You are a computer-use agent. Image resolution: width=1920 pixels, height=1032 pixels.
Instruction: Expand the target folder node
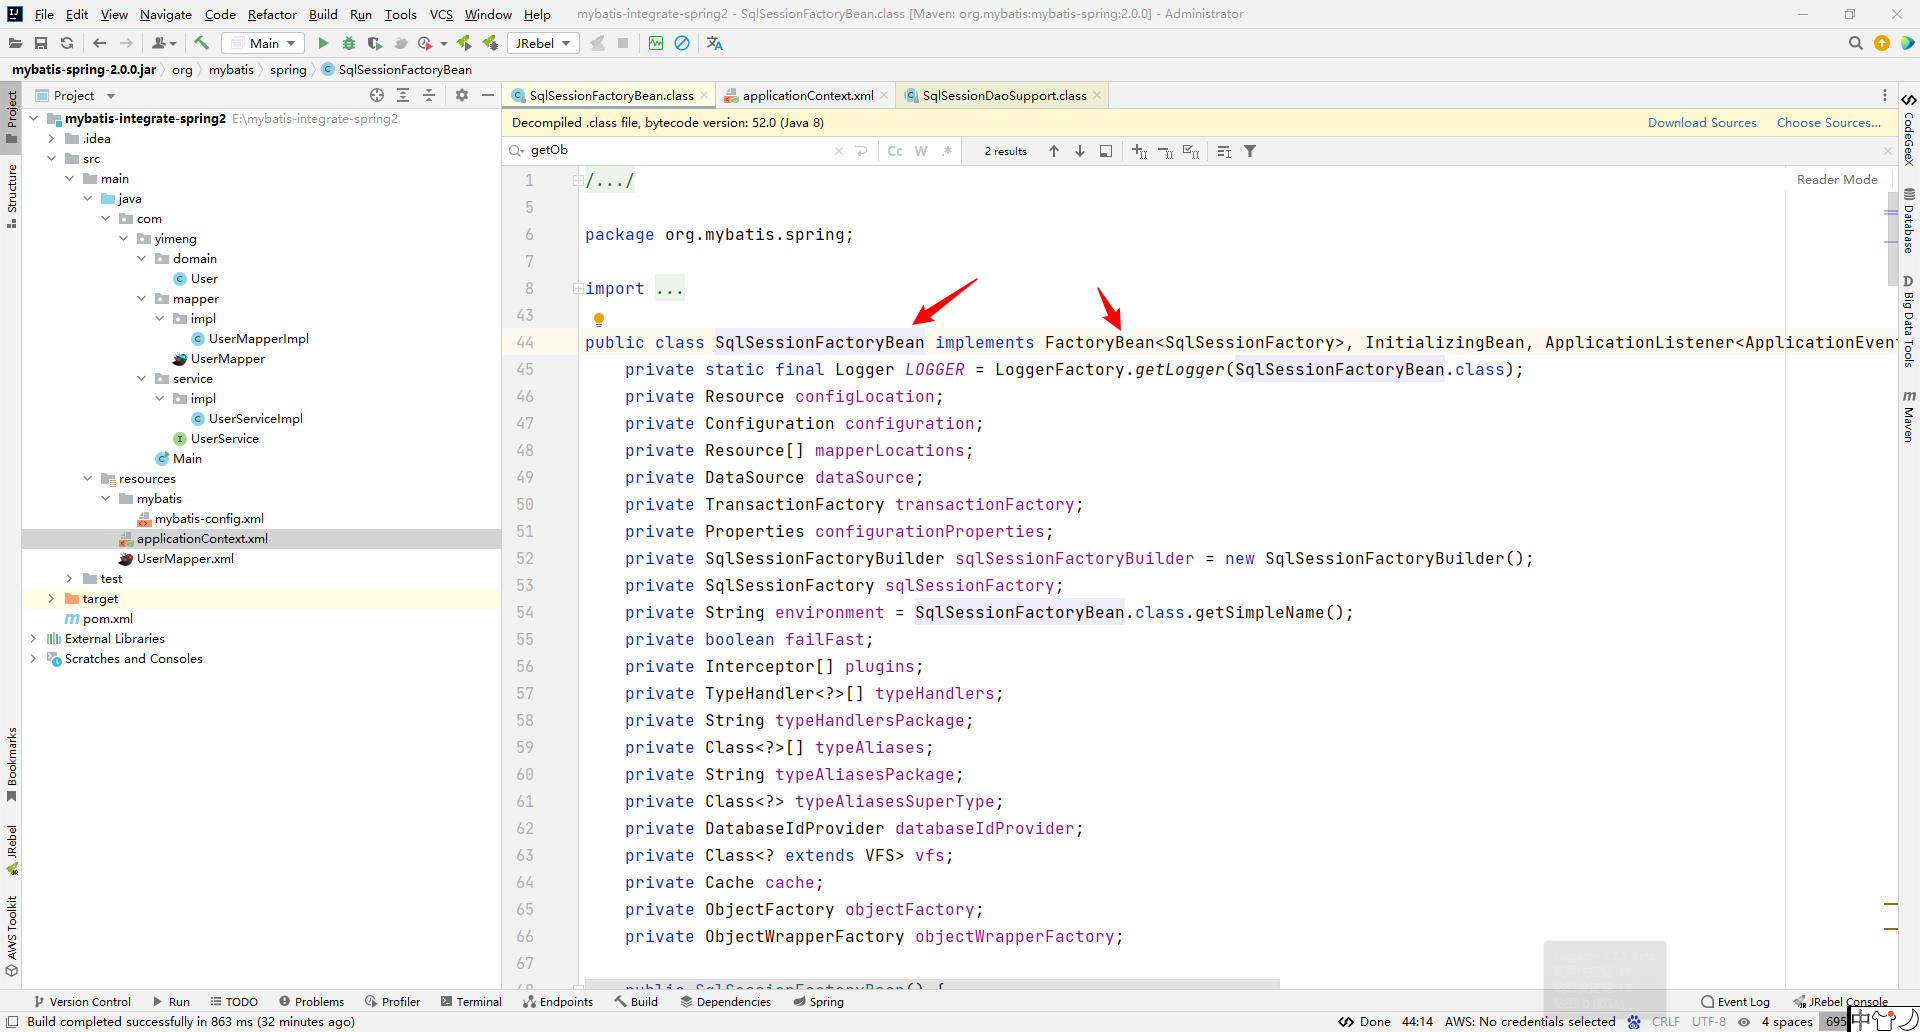[52, 598]
